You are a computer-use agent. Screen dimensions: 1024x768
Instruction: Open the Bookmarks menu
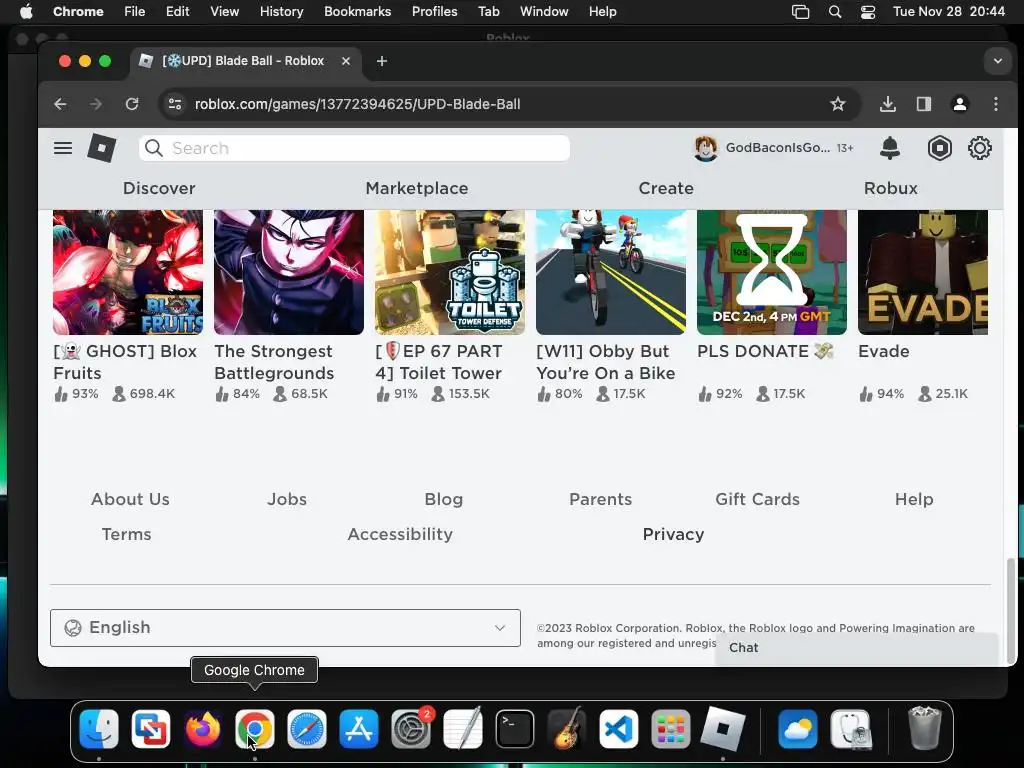coord(357,12)
